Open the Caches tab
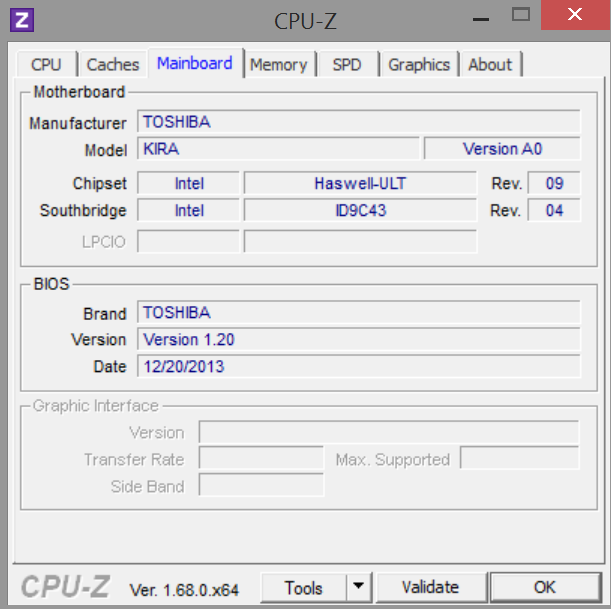611x609 pixels. pyautogui.click(x=113, y=64)
